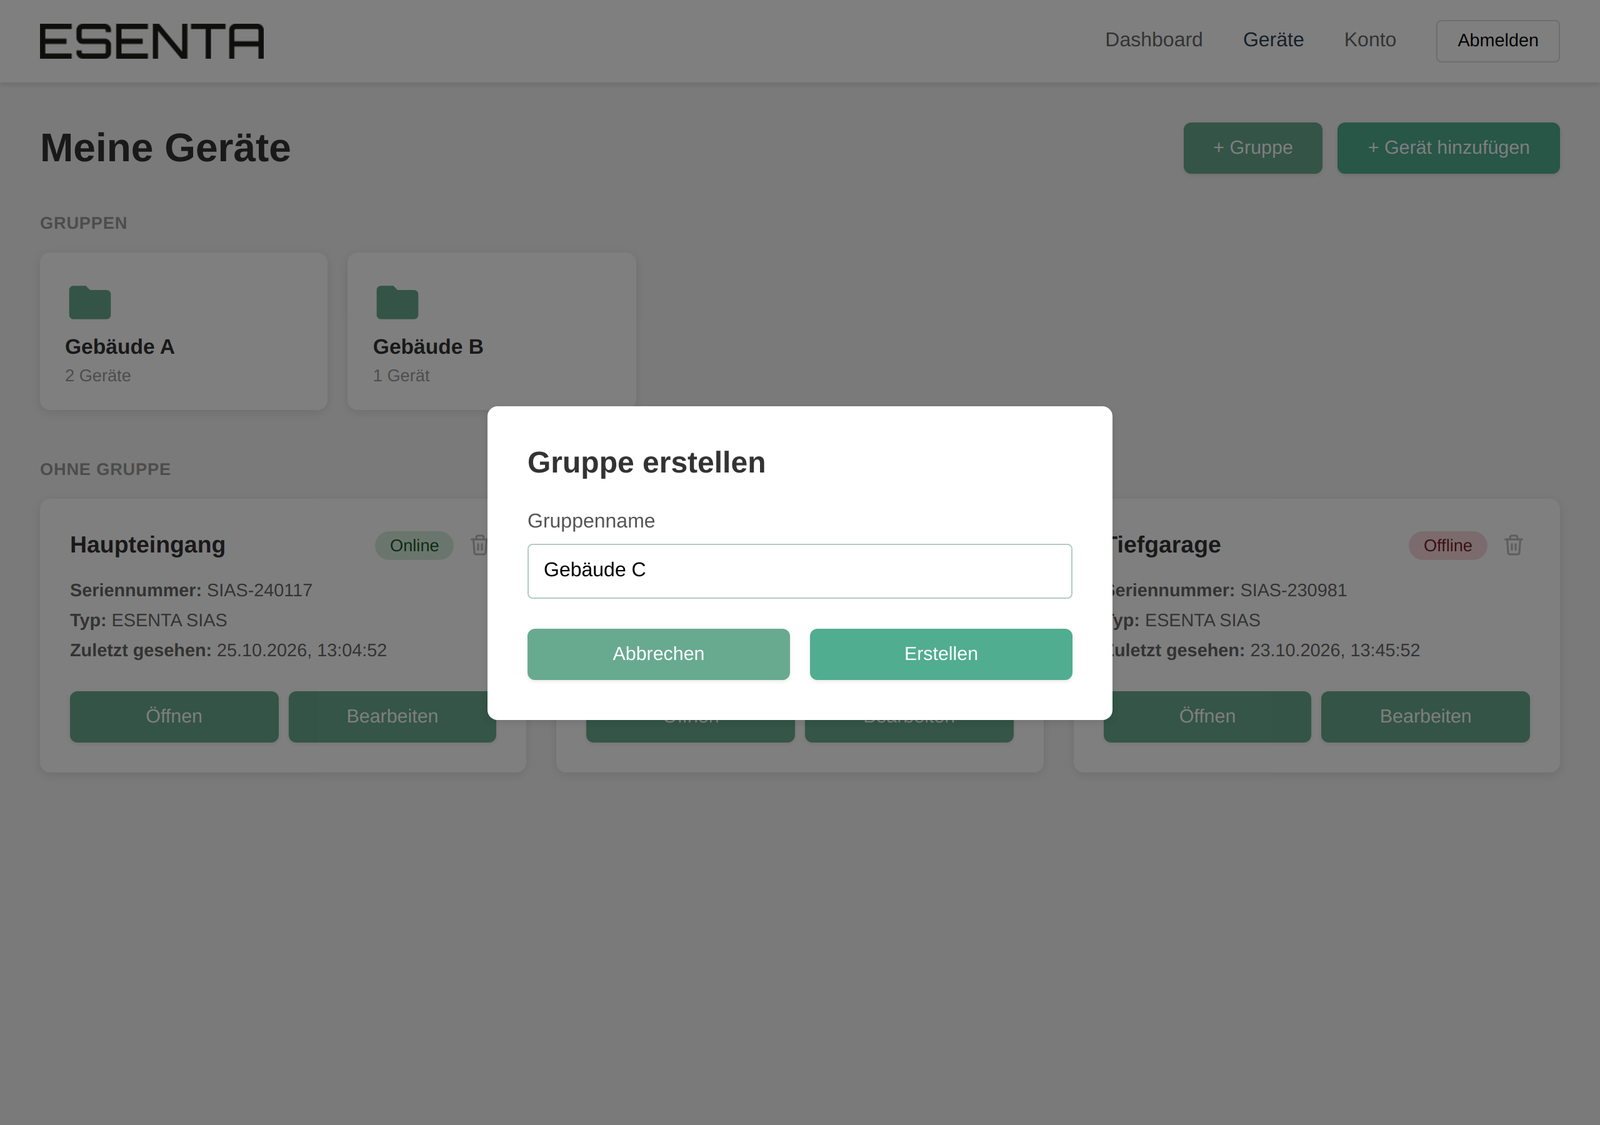The image size is (1600, 1125).
Task: Open the Tiefgarage device with Öffnen
Action: point(1207,717)
